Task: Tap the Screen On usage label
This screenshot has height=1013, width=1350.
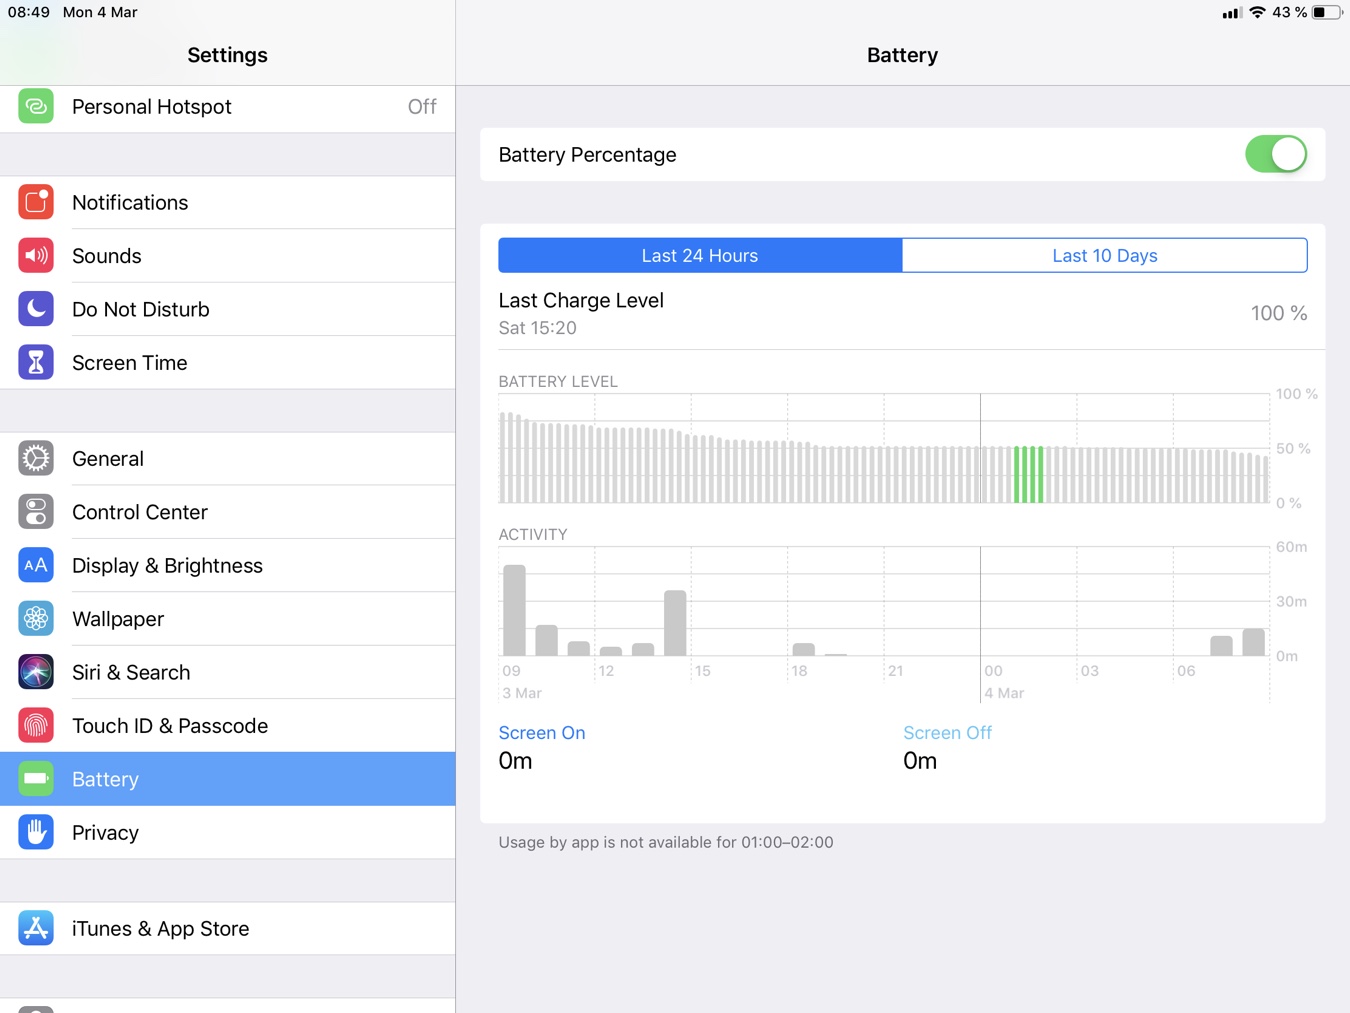Action: (x=542, y=733)
